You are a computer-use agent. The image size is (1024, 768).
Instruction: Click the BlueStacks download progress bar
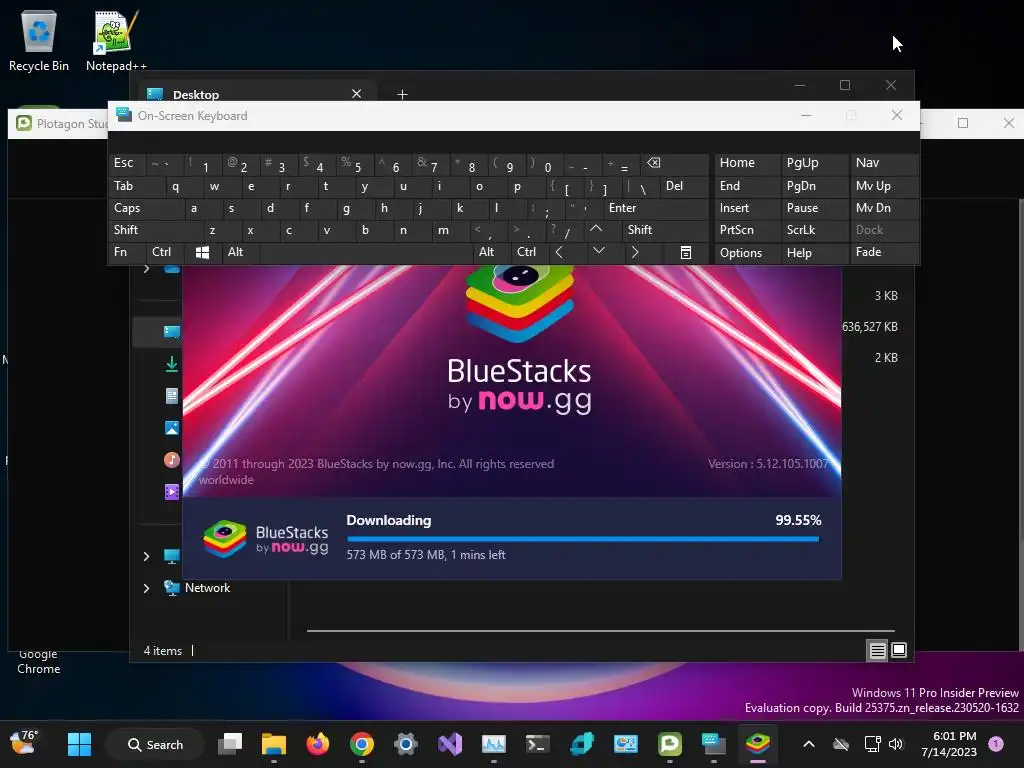583,539
